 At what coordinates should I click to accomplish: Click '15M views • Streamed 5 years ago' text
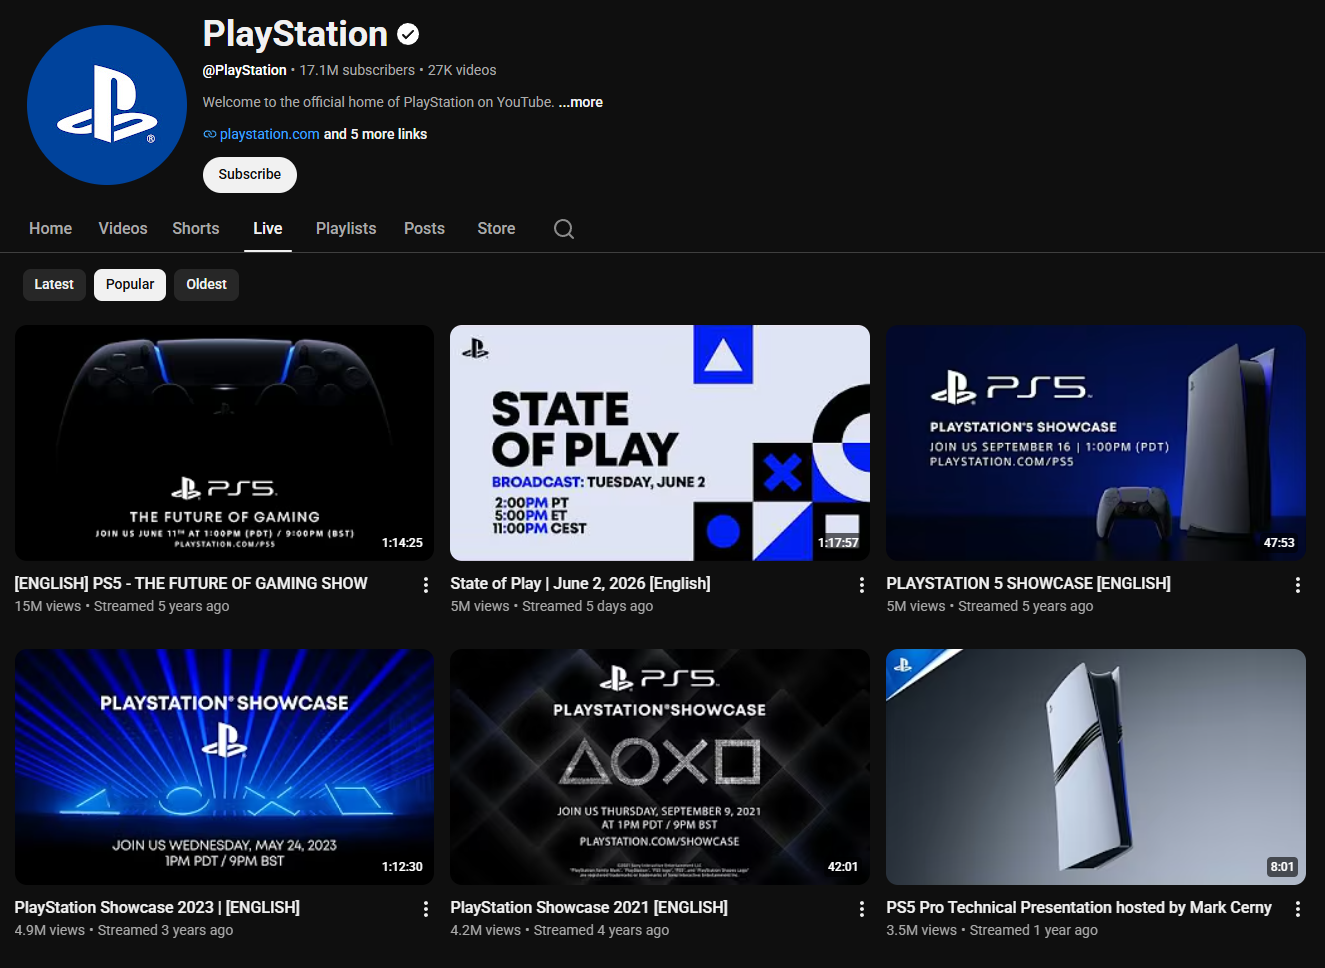[x=122, y=606]
